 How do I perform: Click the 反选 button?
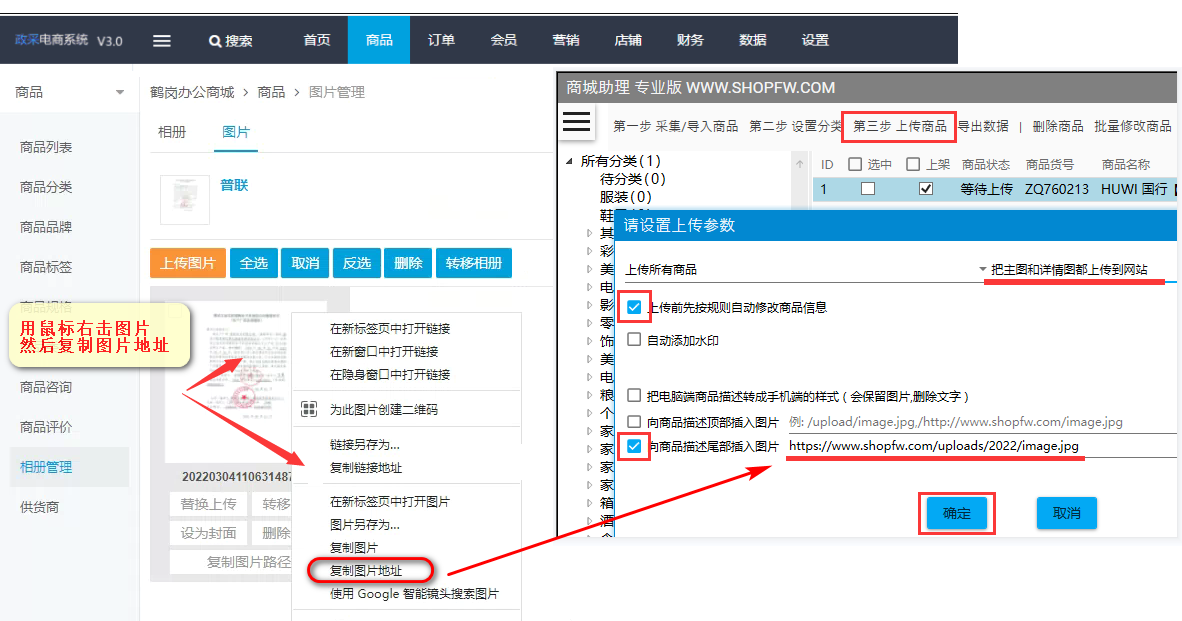click(357, 263)
